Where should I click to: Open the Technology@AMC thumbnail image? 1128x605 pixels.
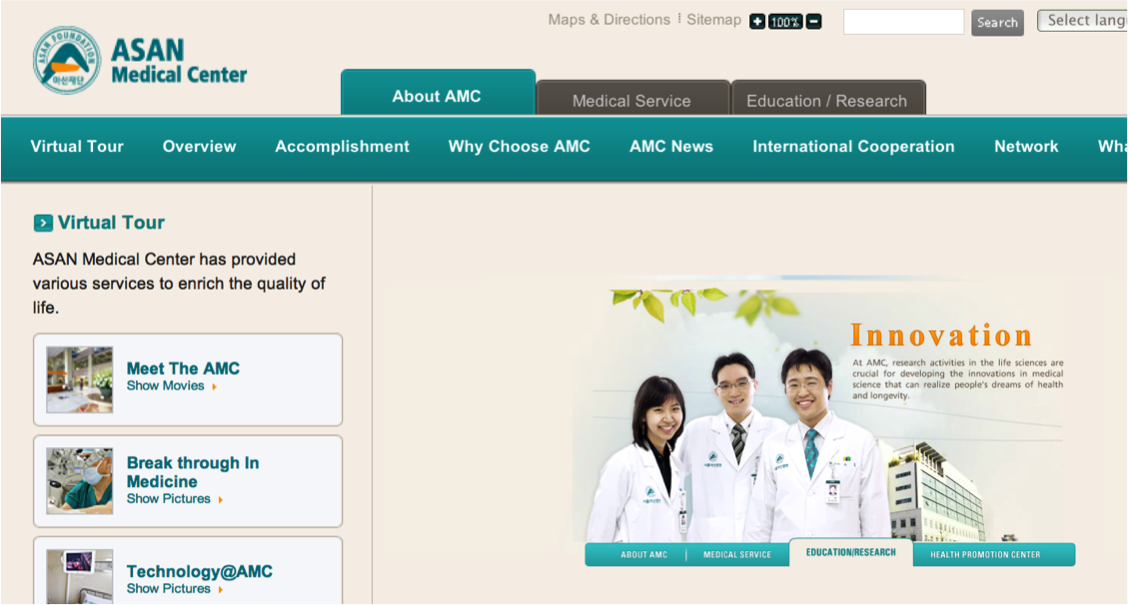click(80, 577)
